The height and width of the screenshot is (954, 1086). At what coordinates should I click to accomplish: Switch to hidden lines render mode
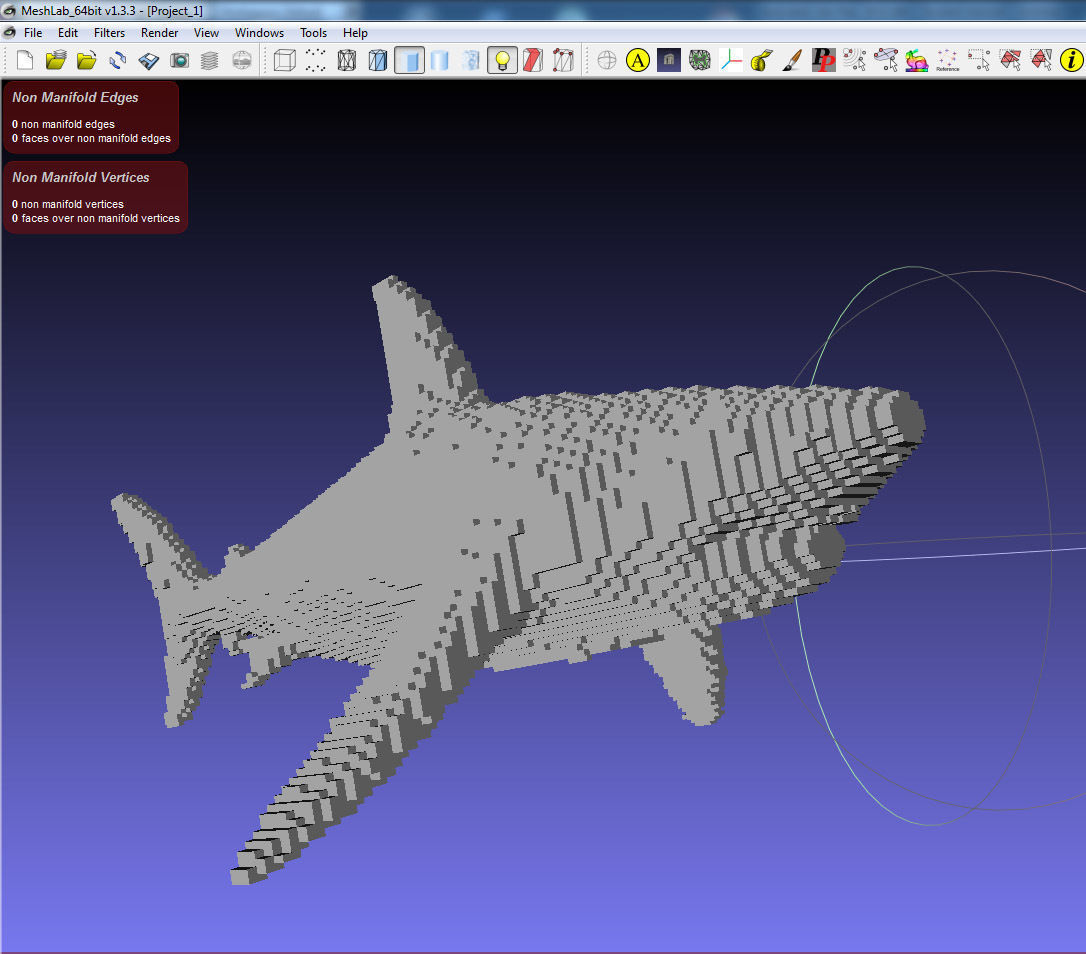377,60
